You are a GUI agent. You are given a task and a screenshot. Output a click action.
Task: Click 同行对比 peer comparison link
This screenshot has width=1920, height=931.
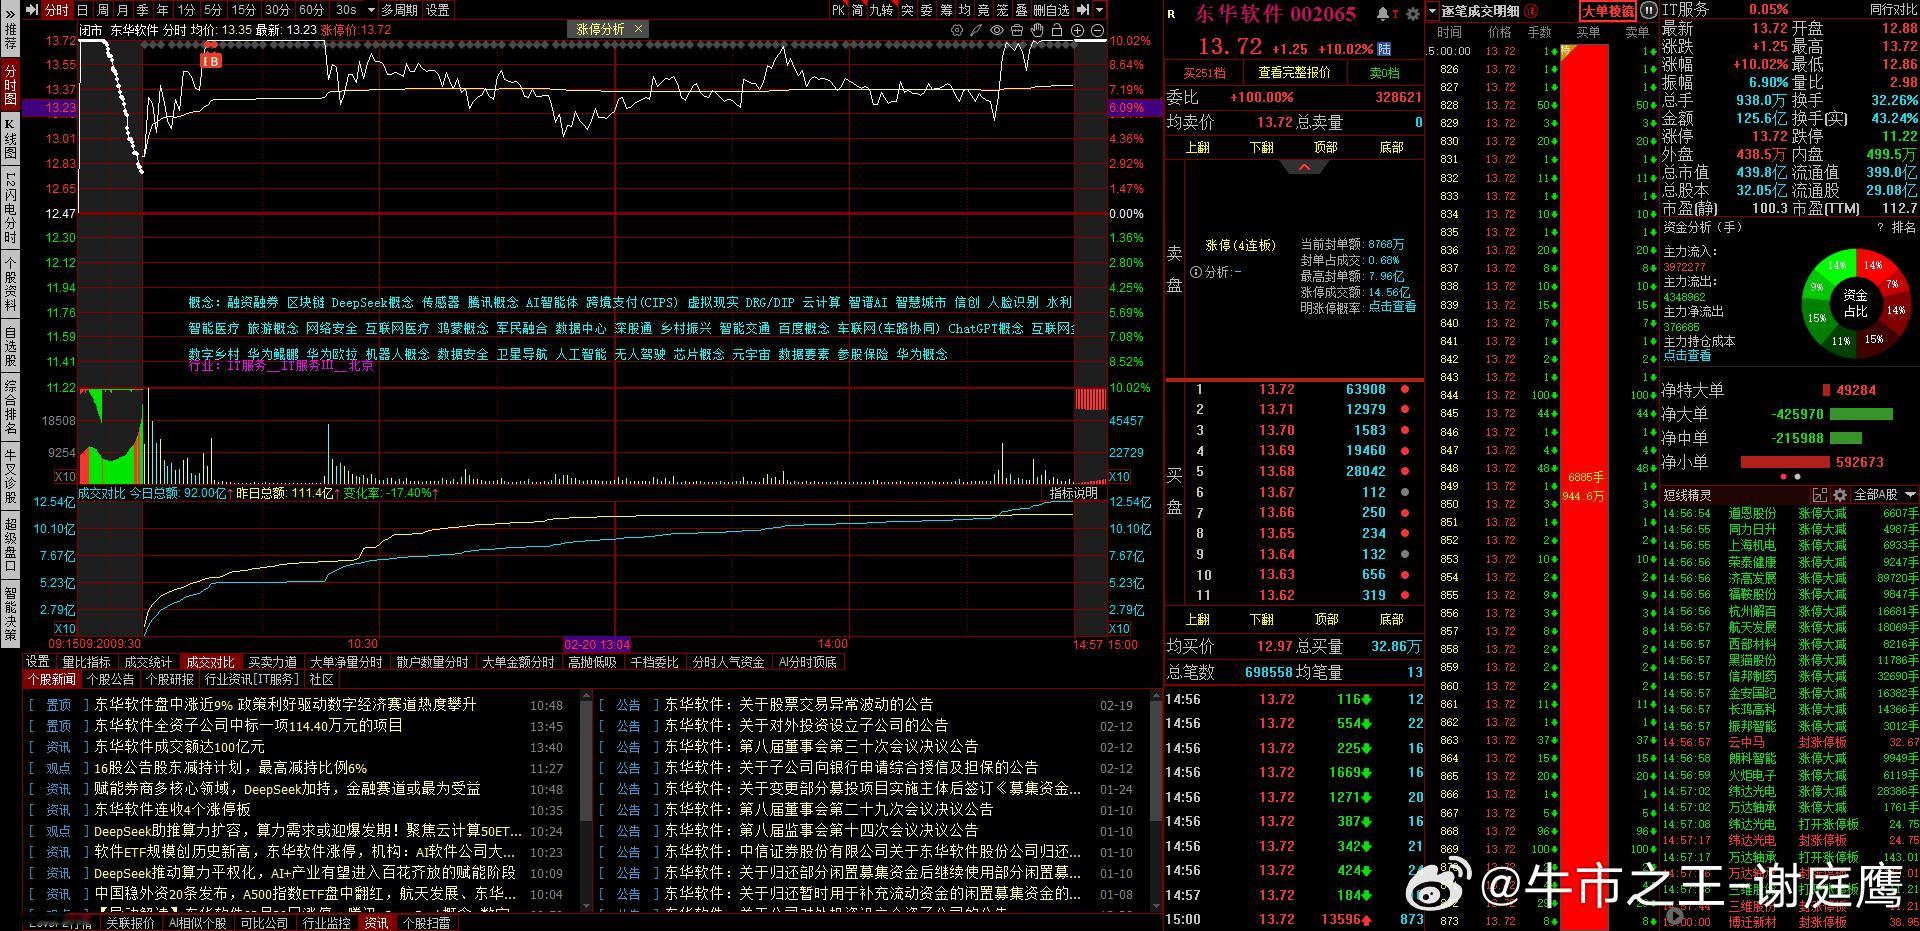pyautogui.click(x=1893, y=9)
